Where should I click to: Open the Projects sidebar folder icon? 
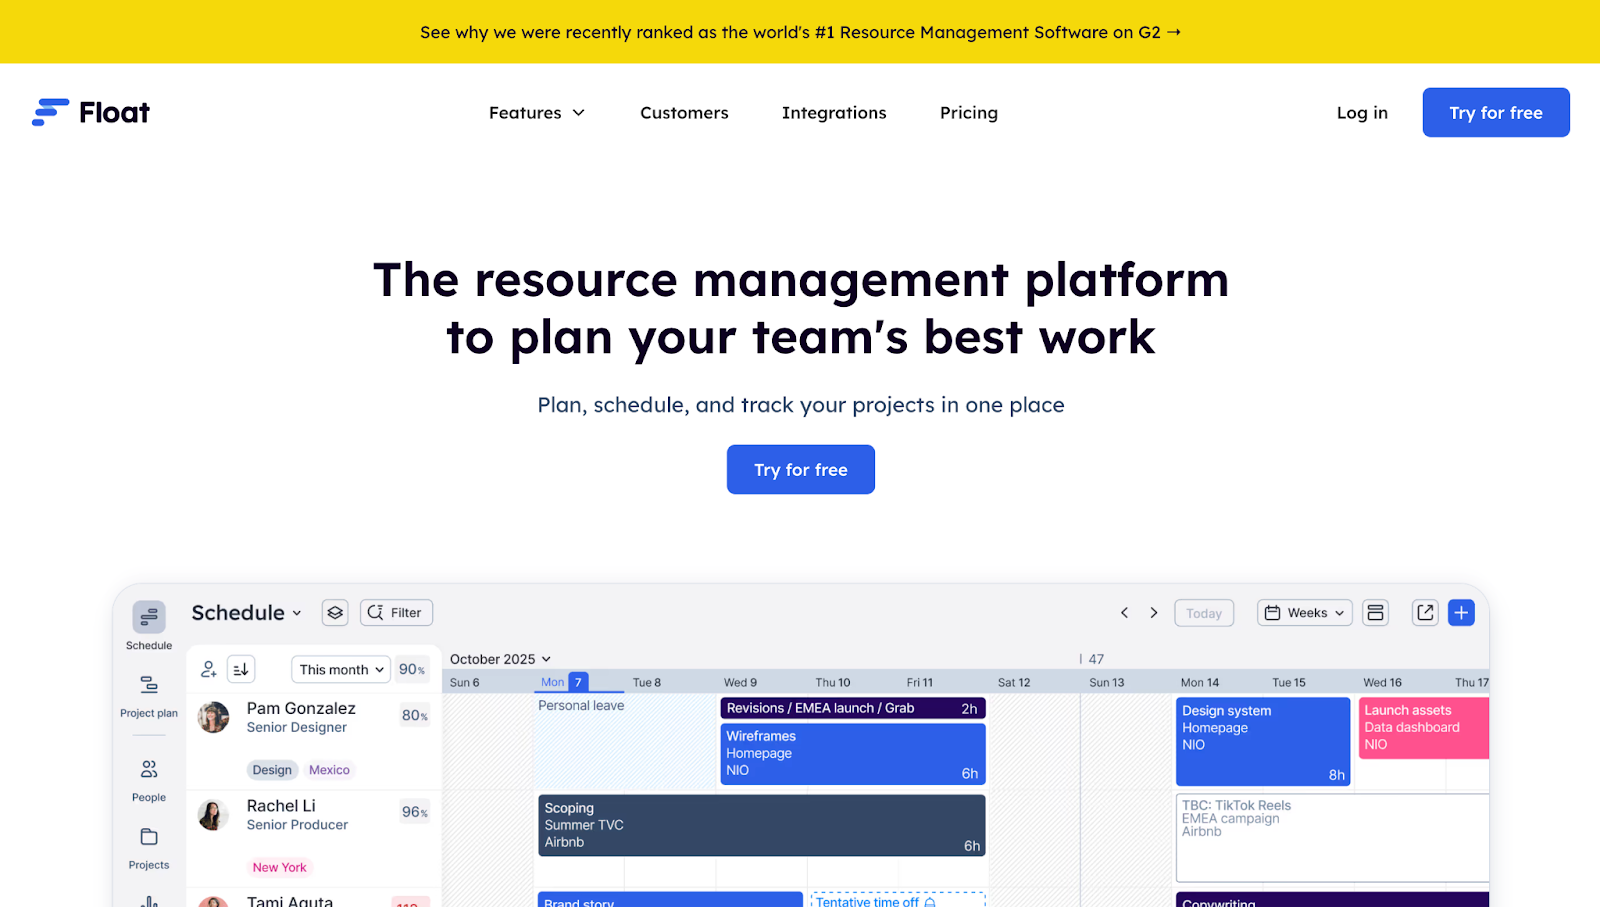[149, 836]
